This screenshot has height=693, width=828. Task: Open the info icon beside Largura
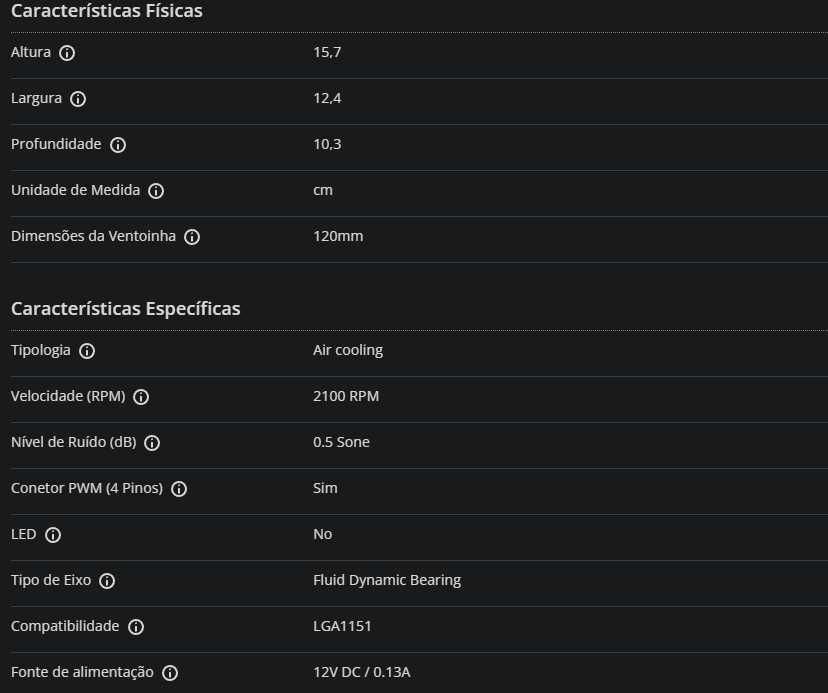pos(78,99)
